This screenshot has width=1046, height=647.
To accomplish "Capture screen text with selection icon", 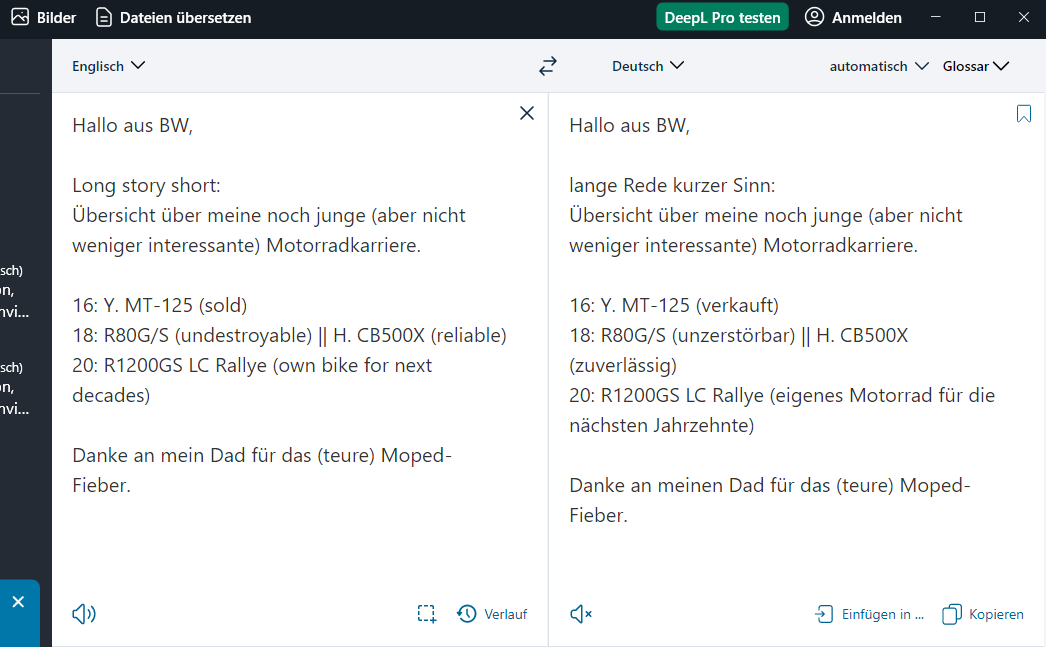I will (x=427, y=614).
